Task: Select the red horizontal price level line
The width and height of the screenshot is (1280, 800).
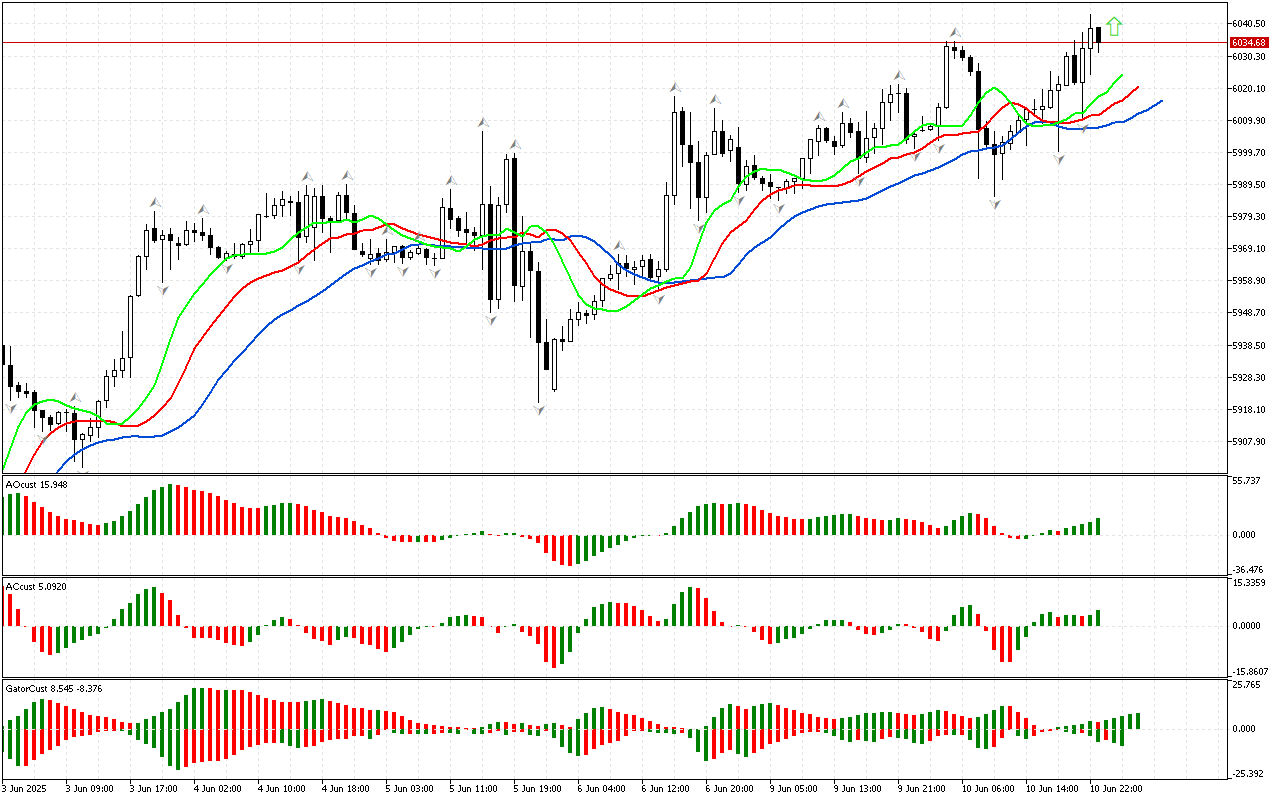Action: coord(600,43)
